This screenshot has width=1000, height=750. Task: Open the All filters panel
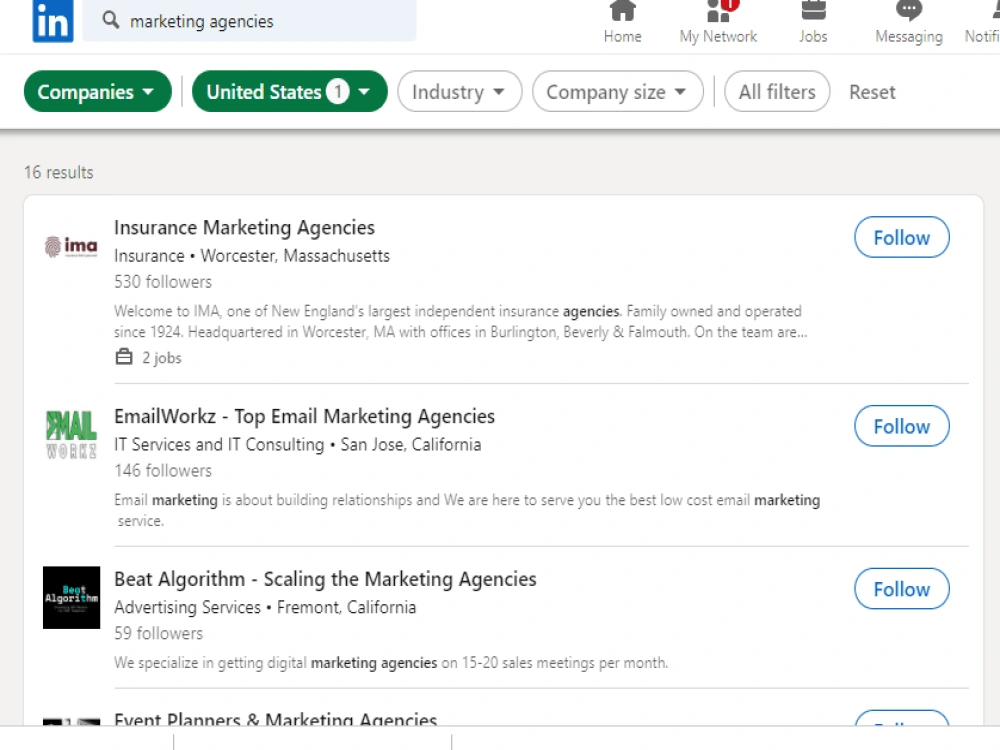(x=777, y=91)
